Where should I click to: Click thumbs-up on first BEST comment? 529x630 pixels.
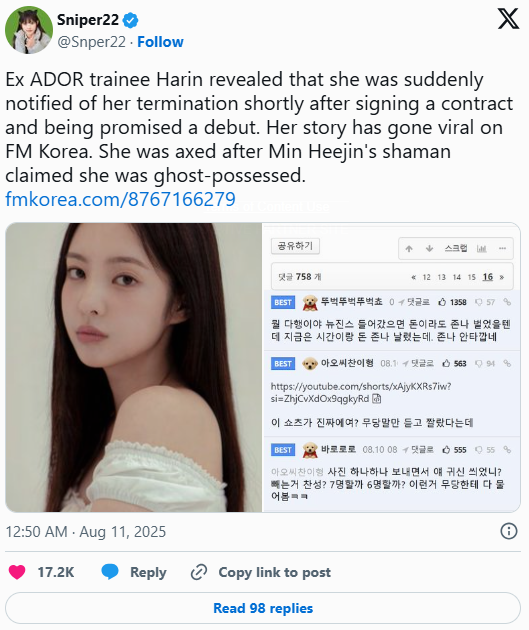[x=442, y=302]
